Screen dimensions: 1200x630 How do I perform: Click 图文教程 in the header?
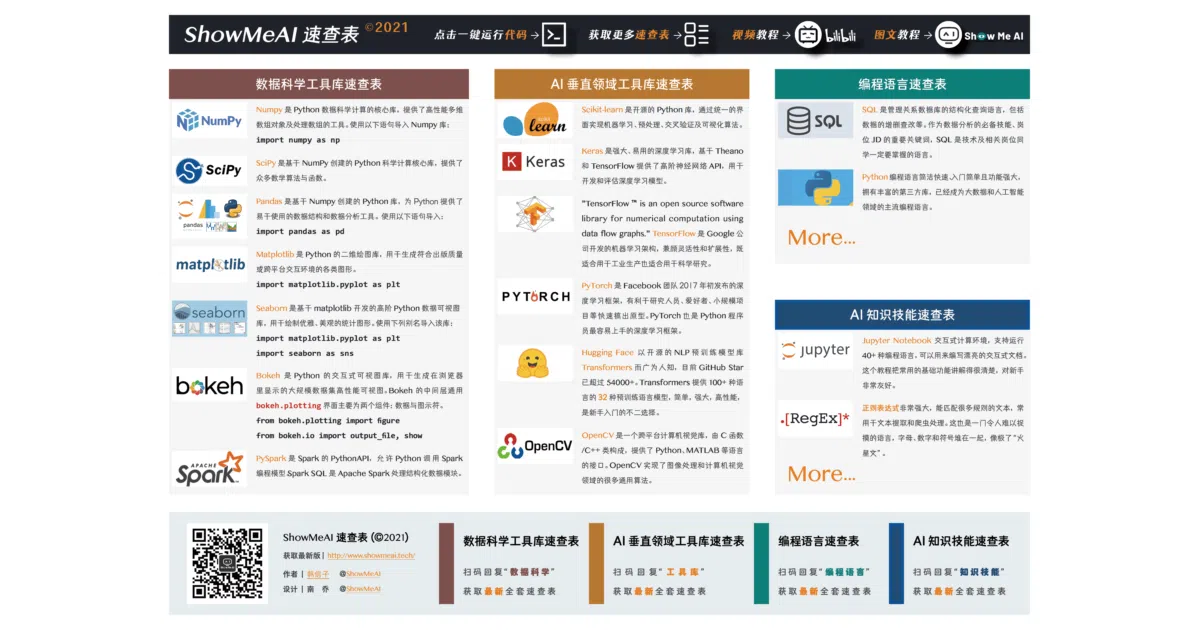897,35
